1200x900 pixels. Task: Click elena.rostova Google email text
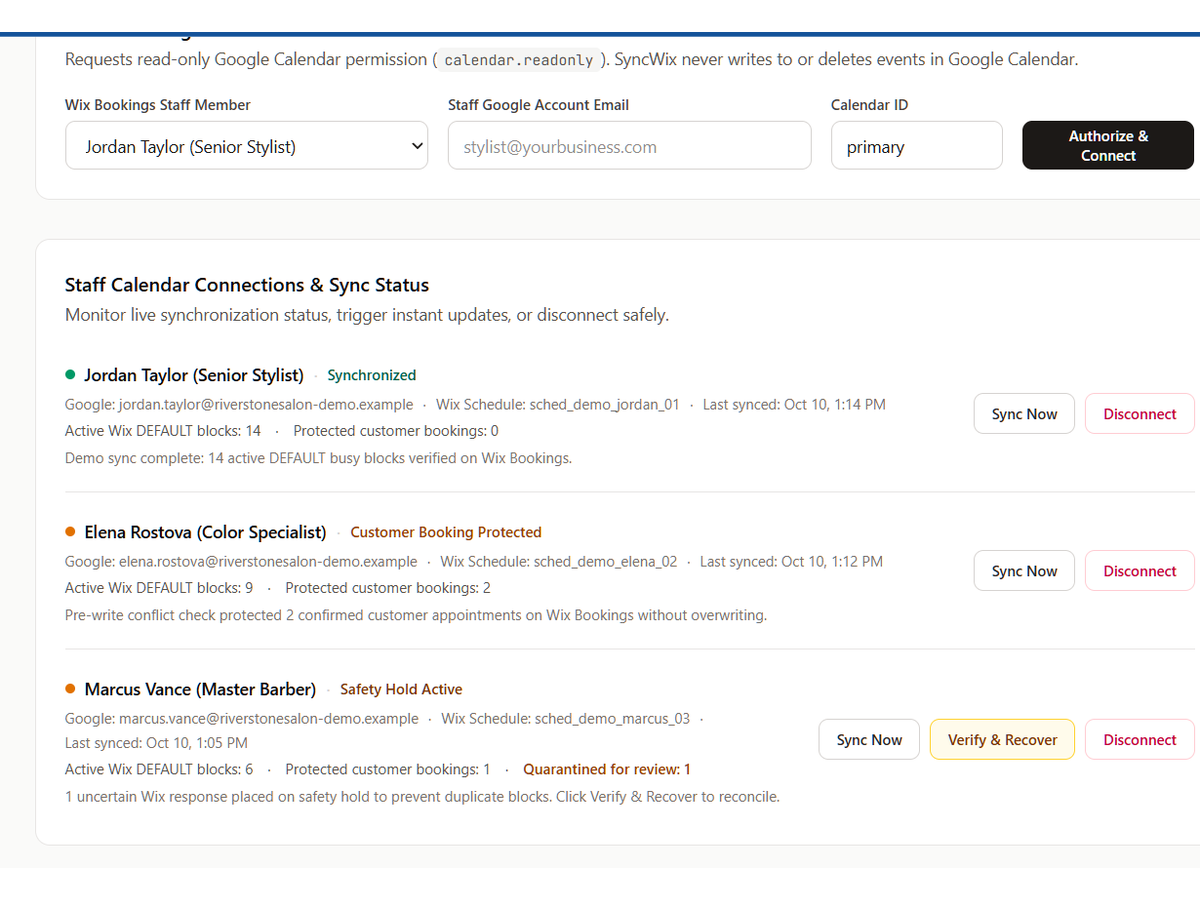point(241,562)
